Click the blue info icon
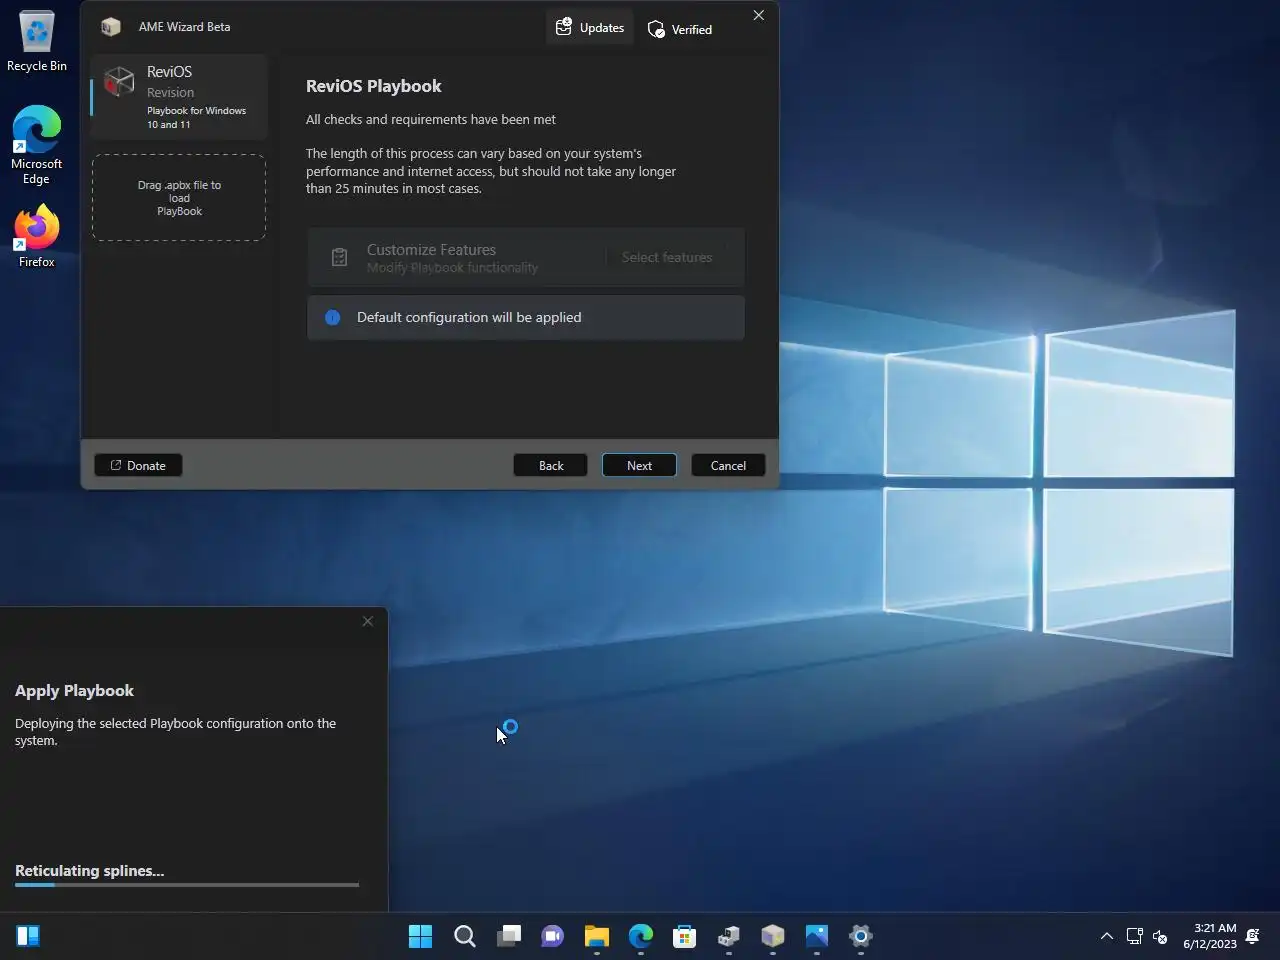 333,317
